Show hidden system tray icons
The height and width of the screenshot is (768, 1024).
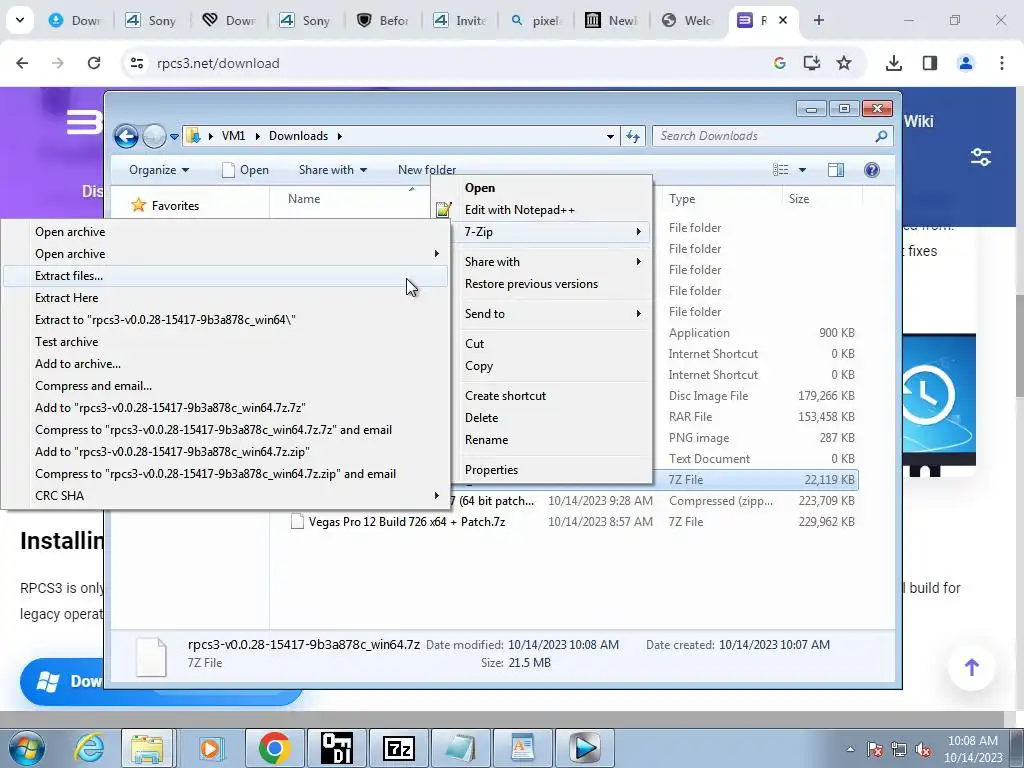coord(850,749)
